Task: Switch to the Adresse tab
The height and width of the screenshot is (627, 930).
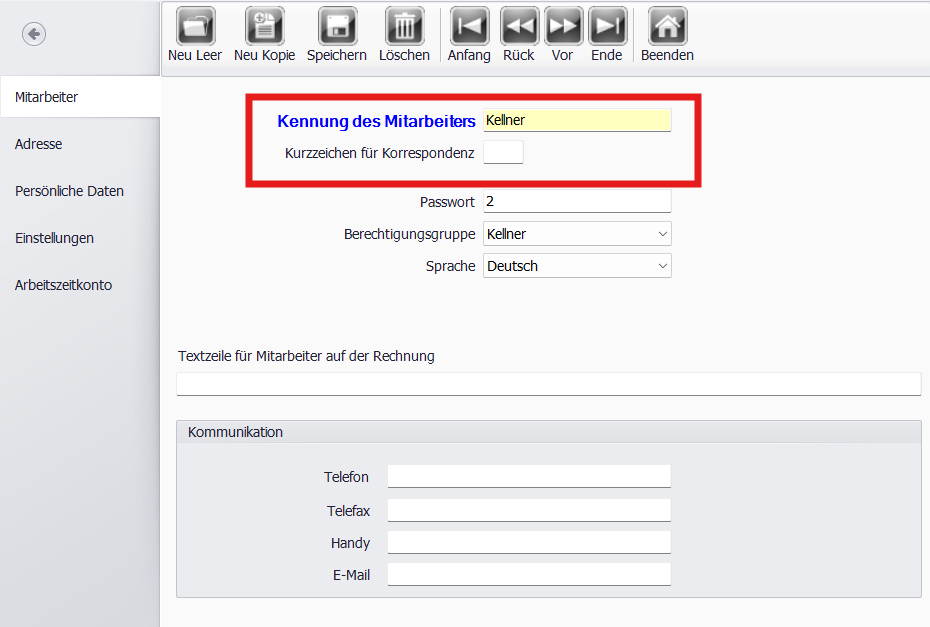Action: [x=80, y=144]
